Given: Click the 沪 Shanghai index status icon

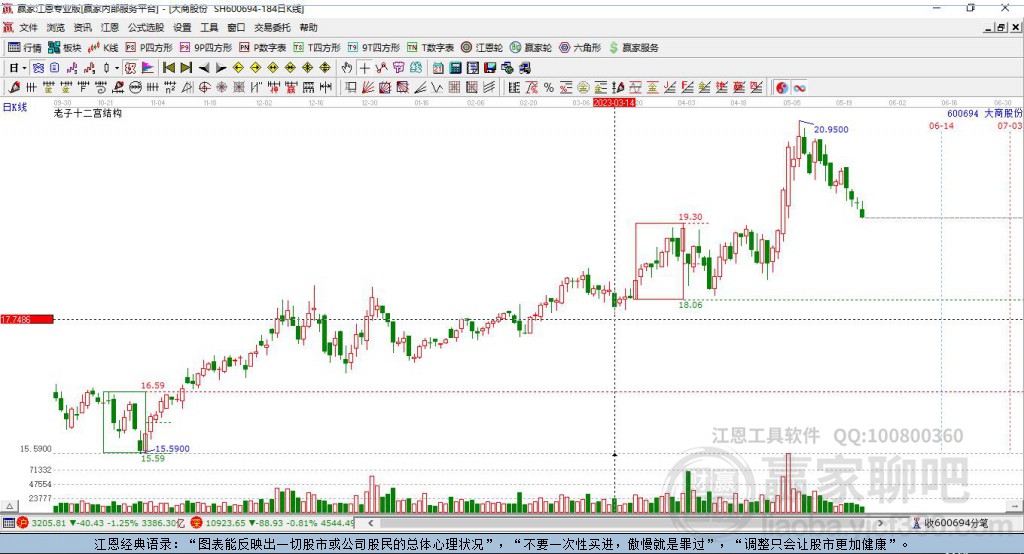Looking at the screenshot, I should click(x=22, y=523).
